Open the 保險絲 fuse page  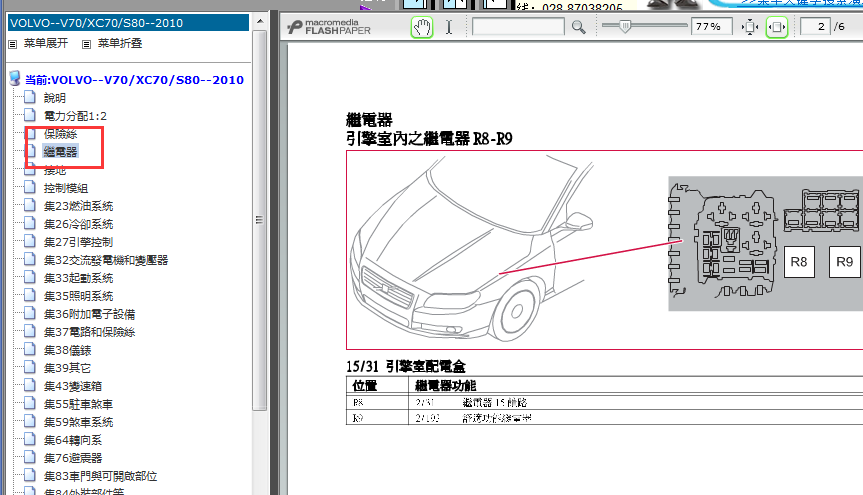[61, 134]
